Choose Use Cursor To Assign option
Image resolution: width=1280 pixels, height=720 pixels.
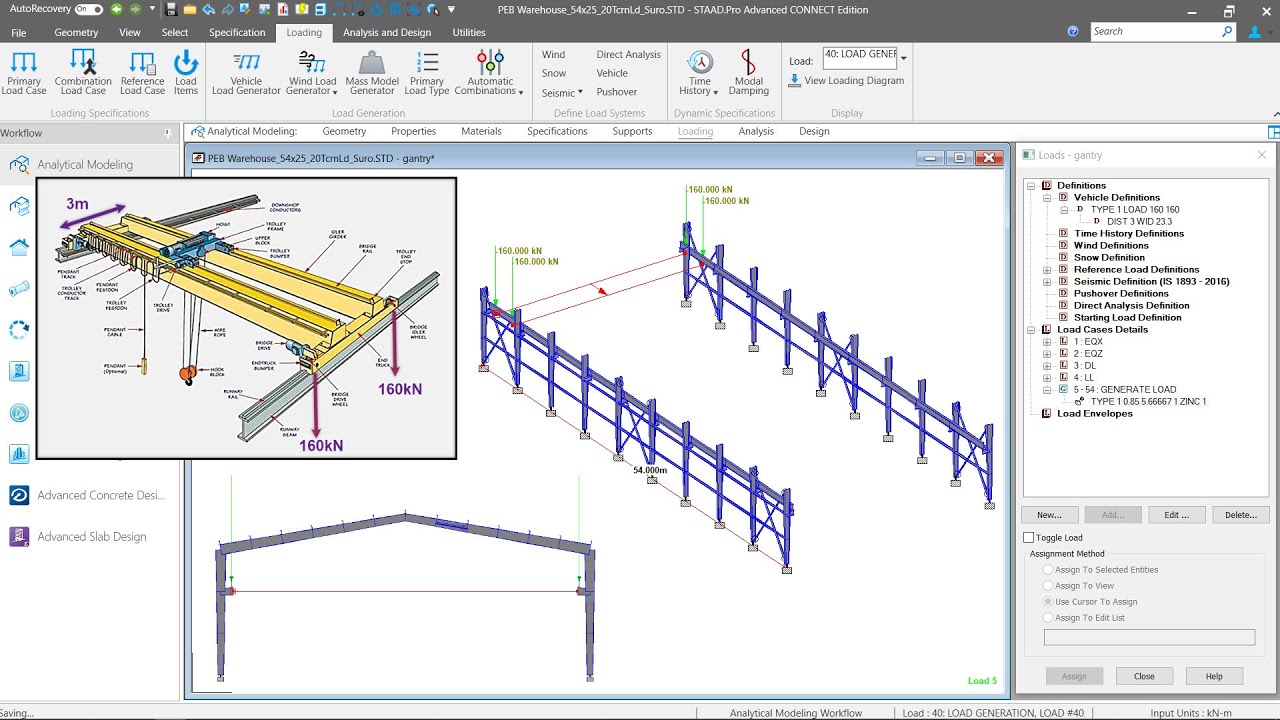coord(1048,602)
